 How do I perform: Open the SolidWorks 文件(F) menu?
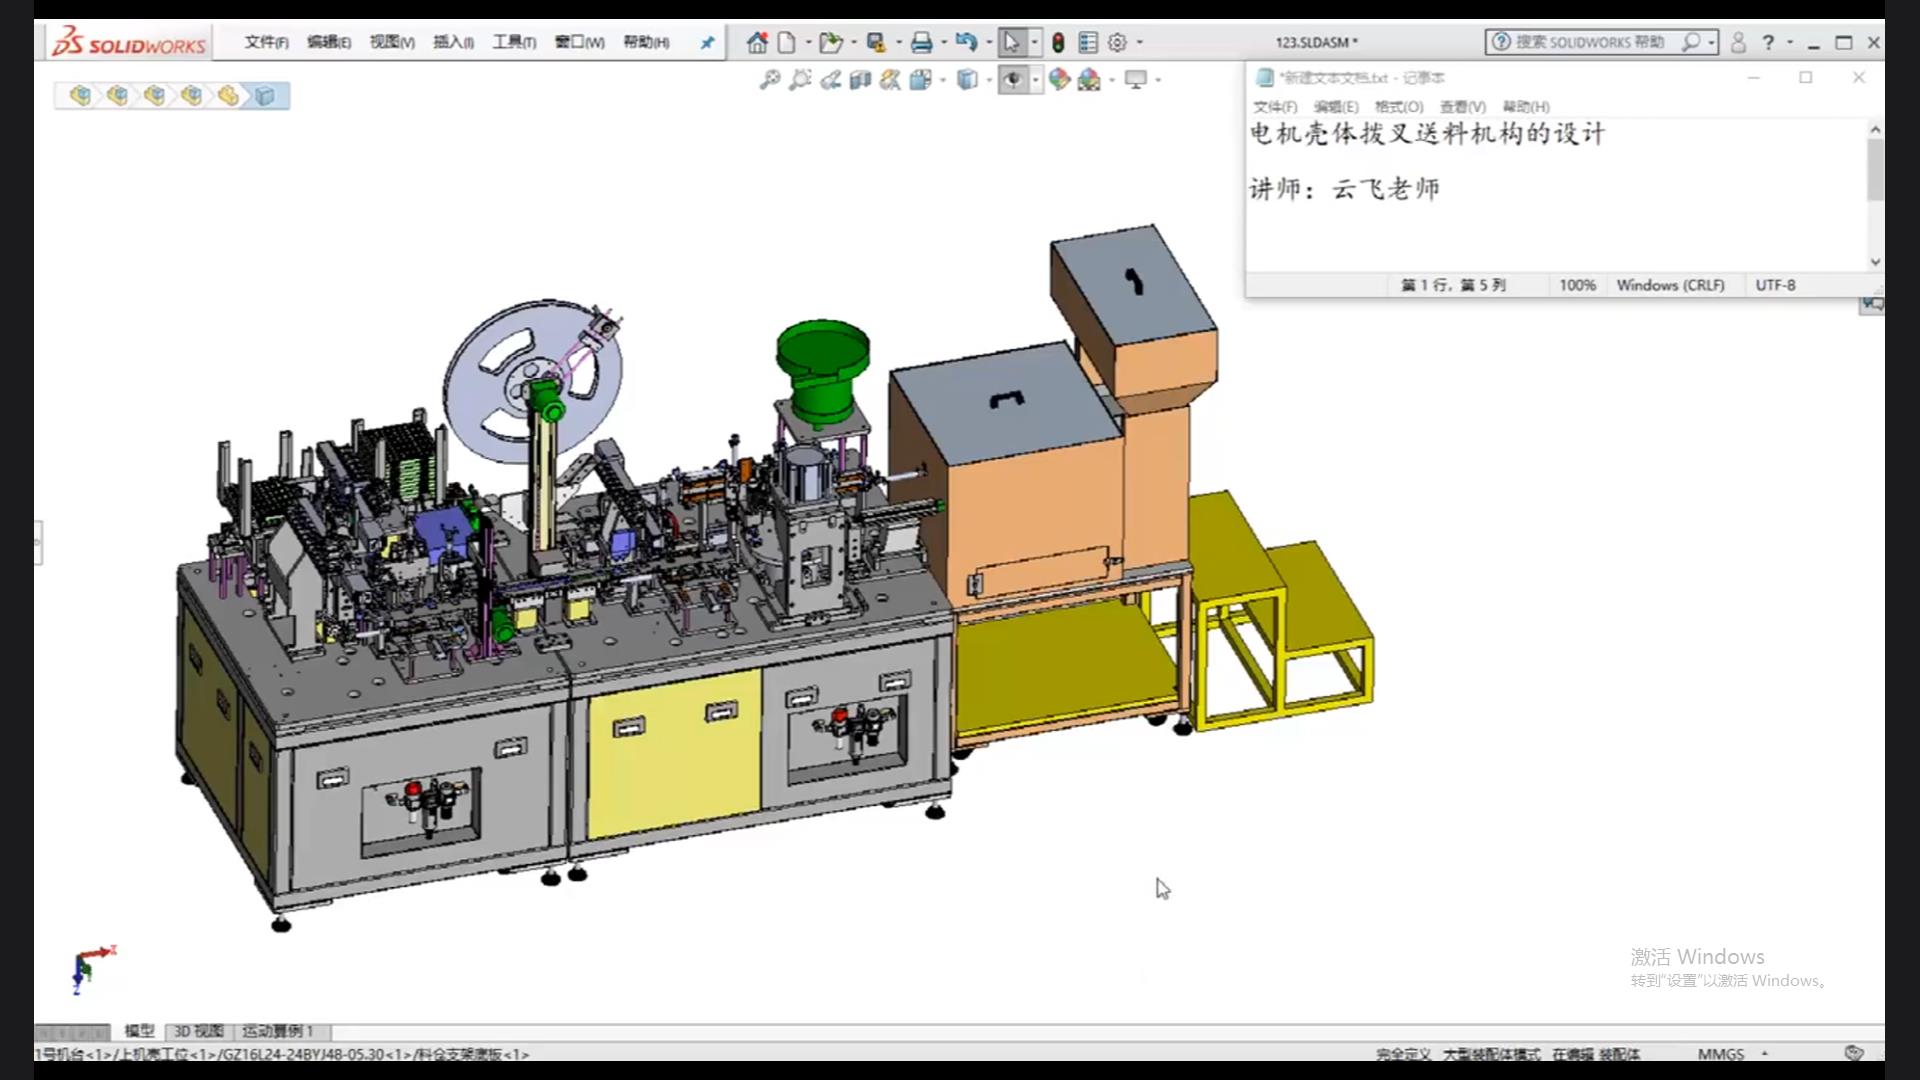[266, 42]
